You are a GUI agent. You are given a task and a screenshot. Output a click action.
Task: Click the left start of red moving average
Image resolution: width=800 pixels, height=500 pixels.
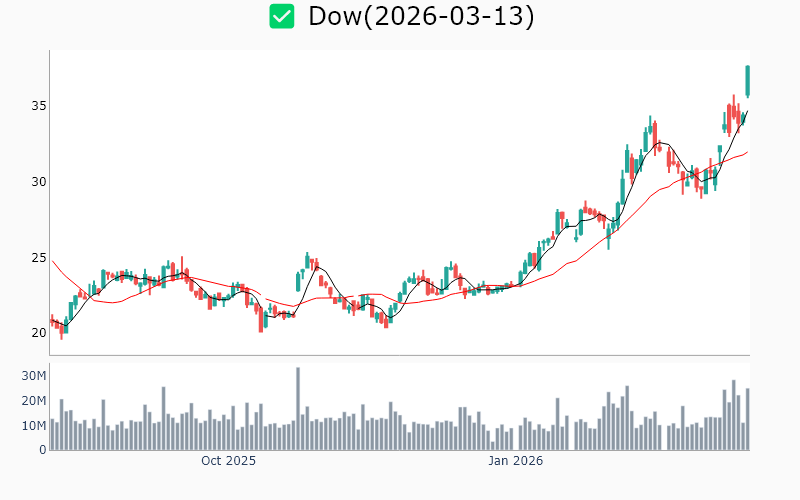(x=52, y=261)
